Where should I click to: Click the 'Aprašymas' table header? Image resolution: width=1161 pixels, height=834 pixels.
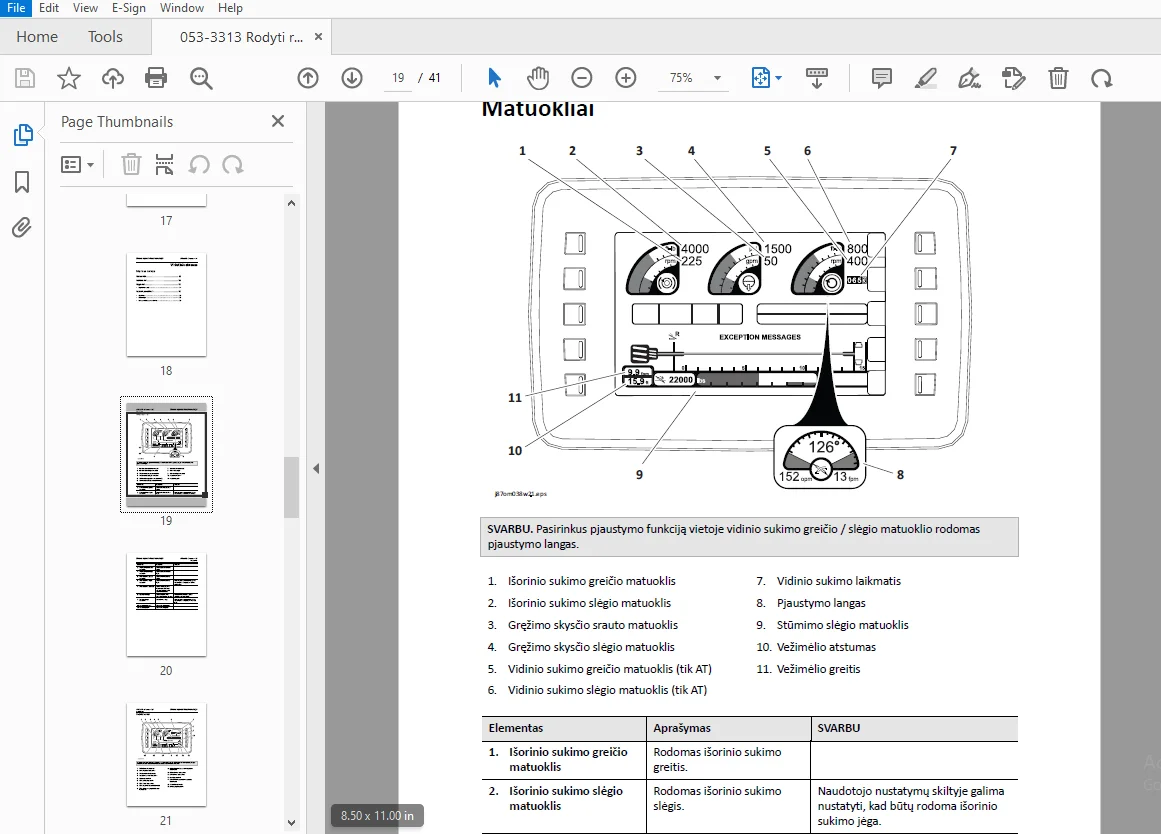(682, 728)
